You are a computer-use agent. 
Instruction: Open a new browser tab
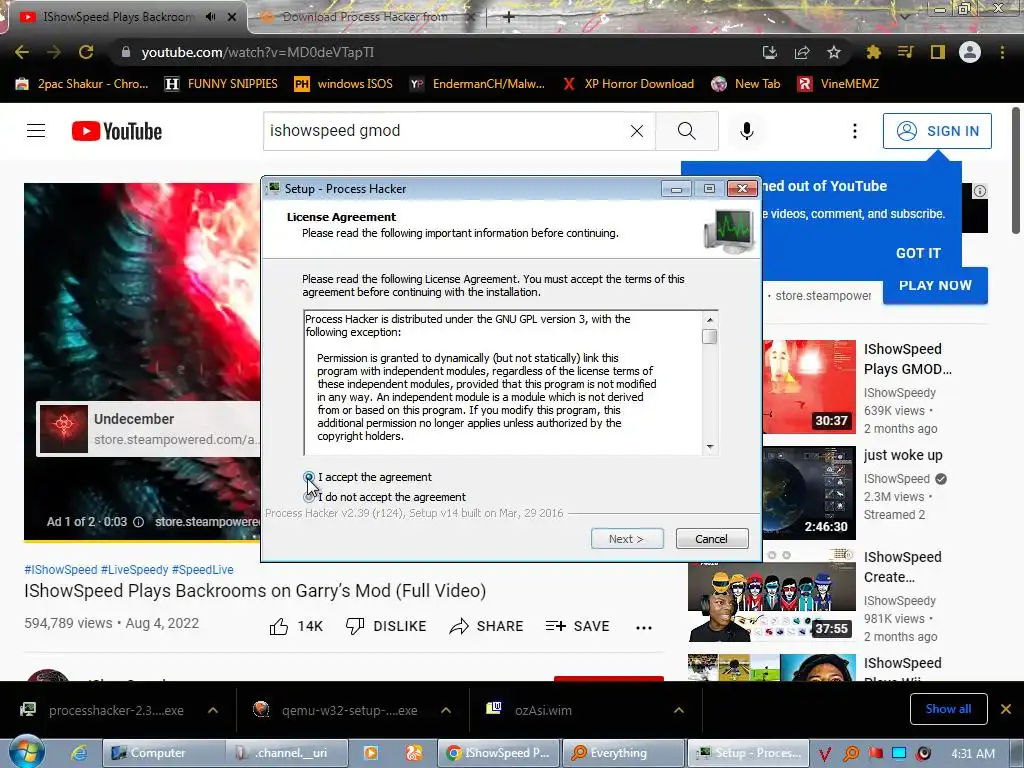509,17
